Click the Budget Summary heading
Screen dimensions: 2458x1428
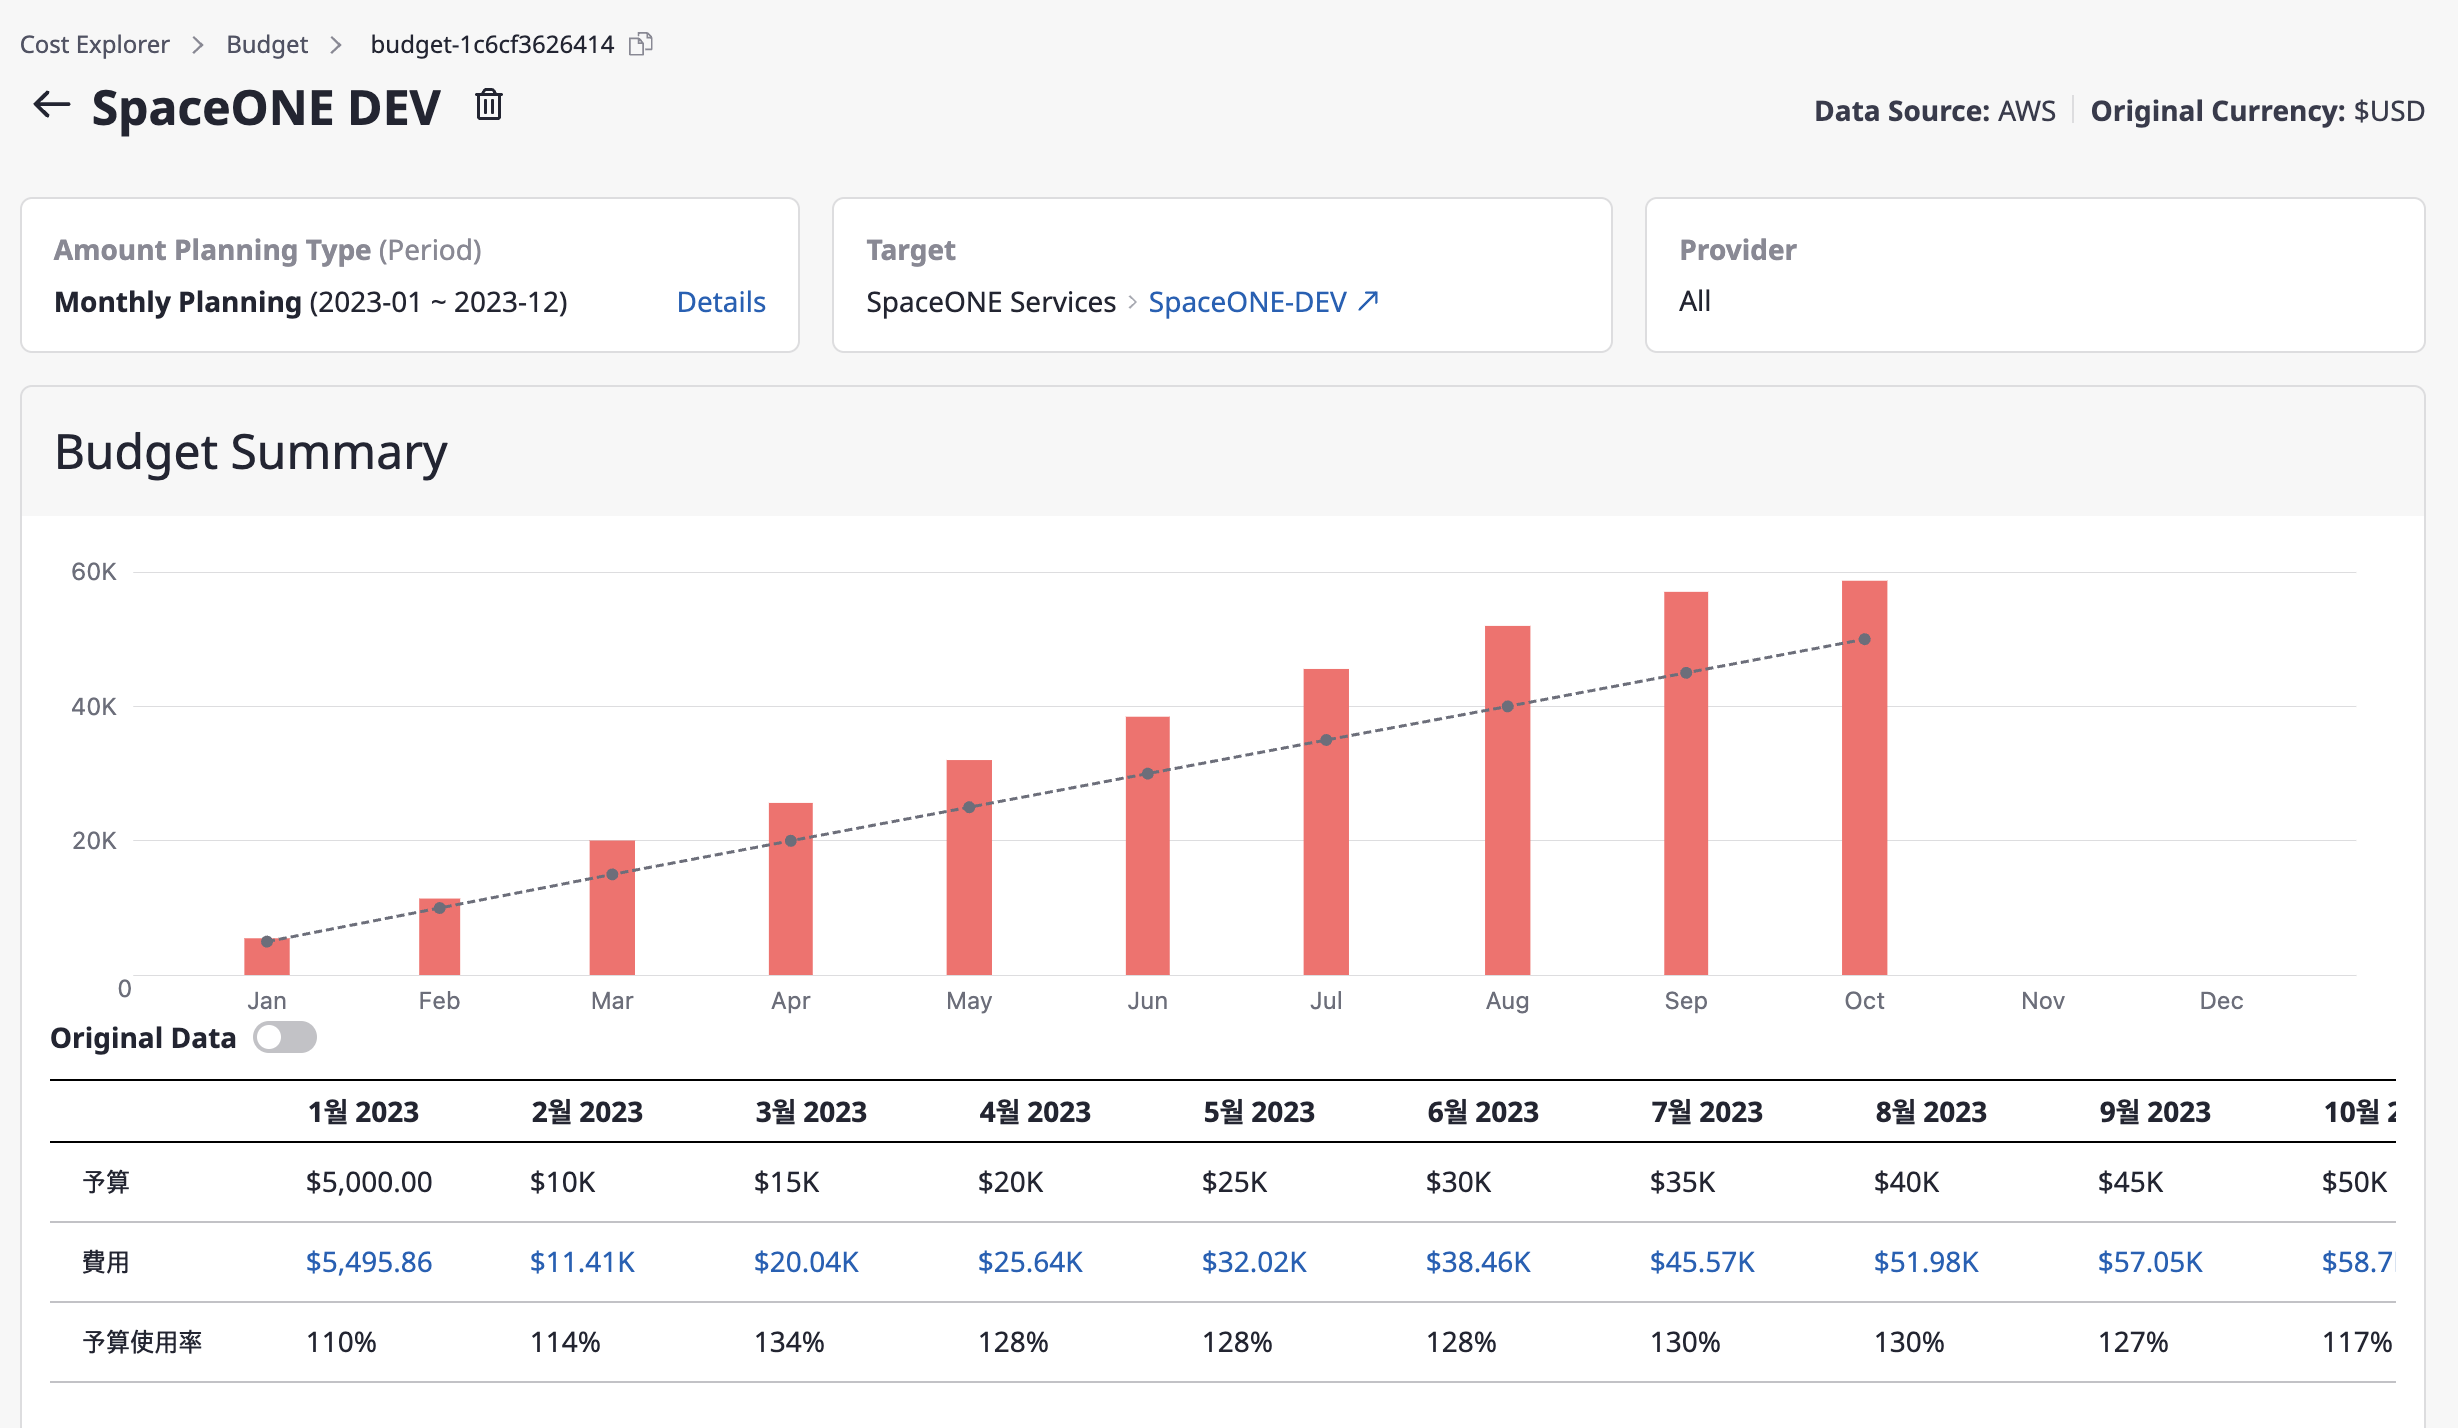tap(251, 452)
